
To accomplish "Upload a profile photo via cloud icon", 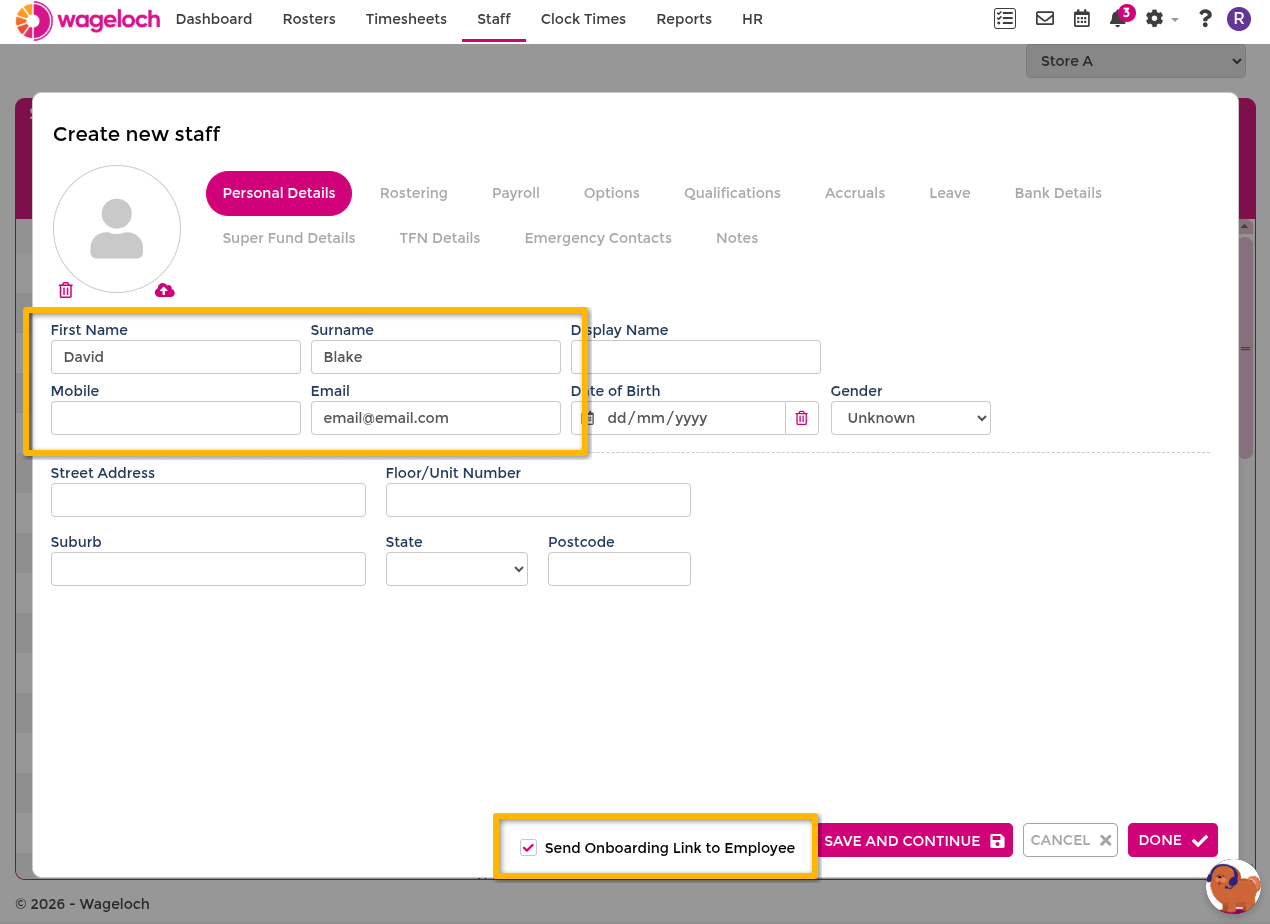I will coord(165,290).
